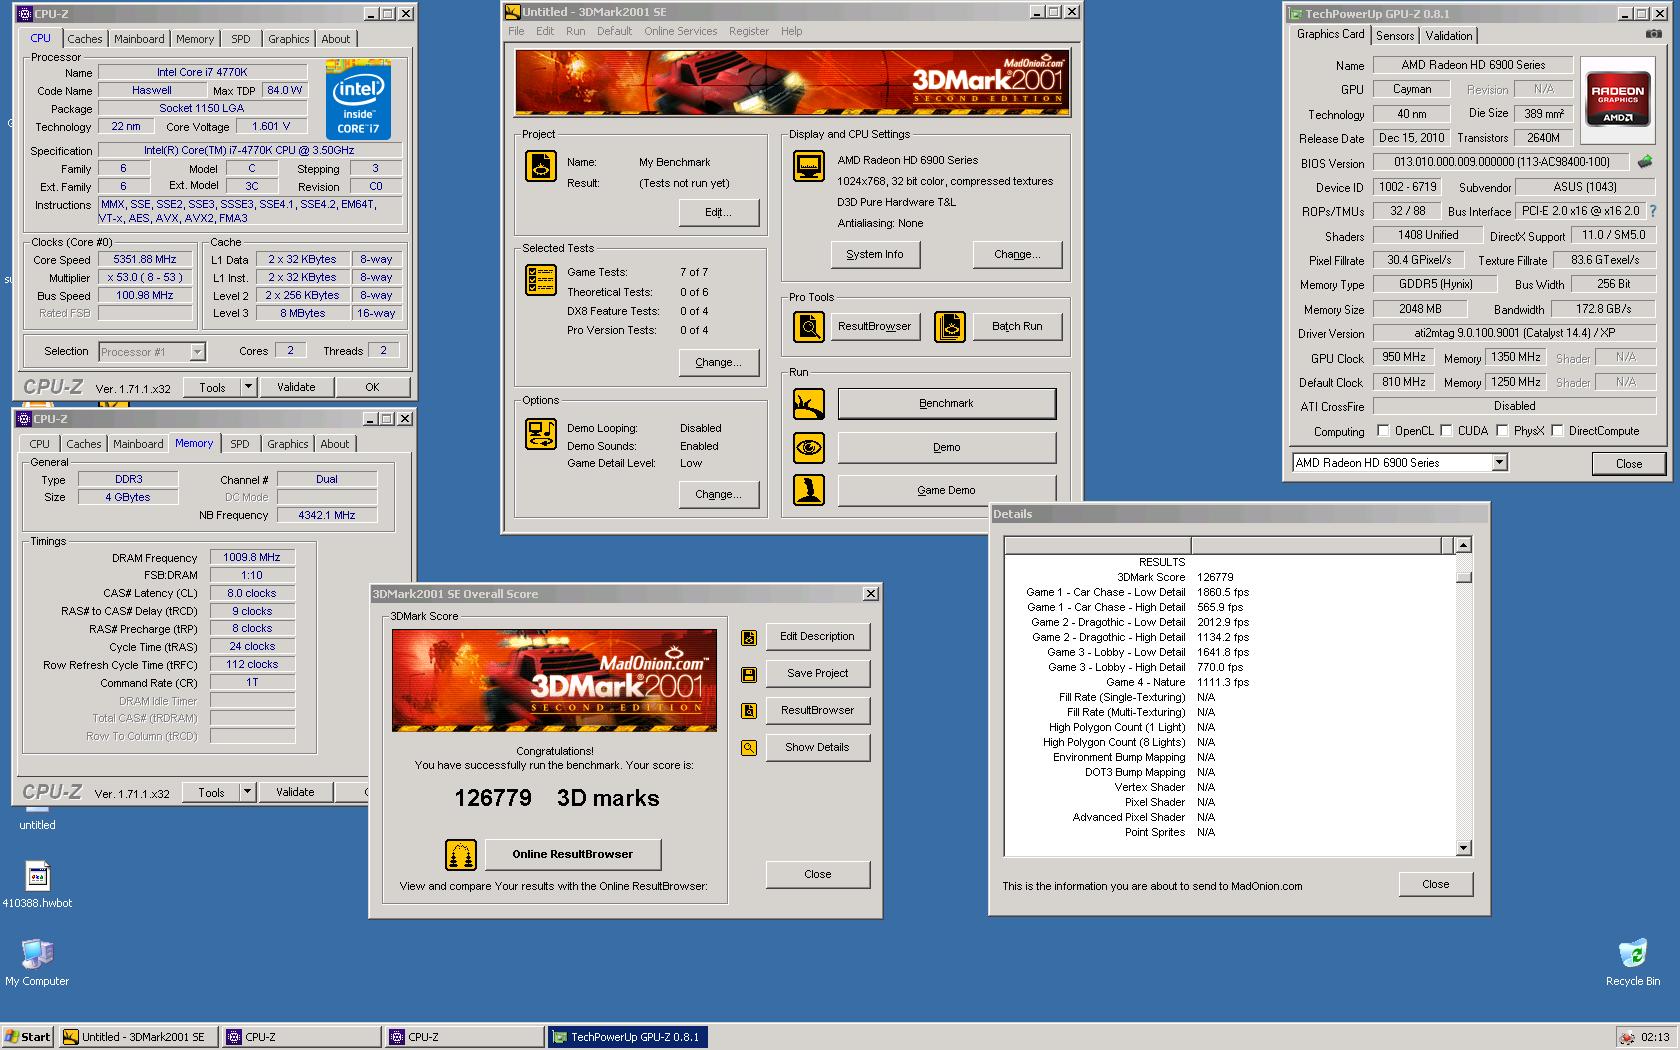Click the Display and CPU Settings monitor icon
Image resolution: width=1680 pixels, height=1050 pixels.
pos(809,166)
